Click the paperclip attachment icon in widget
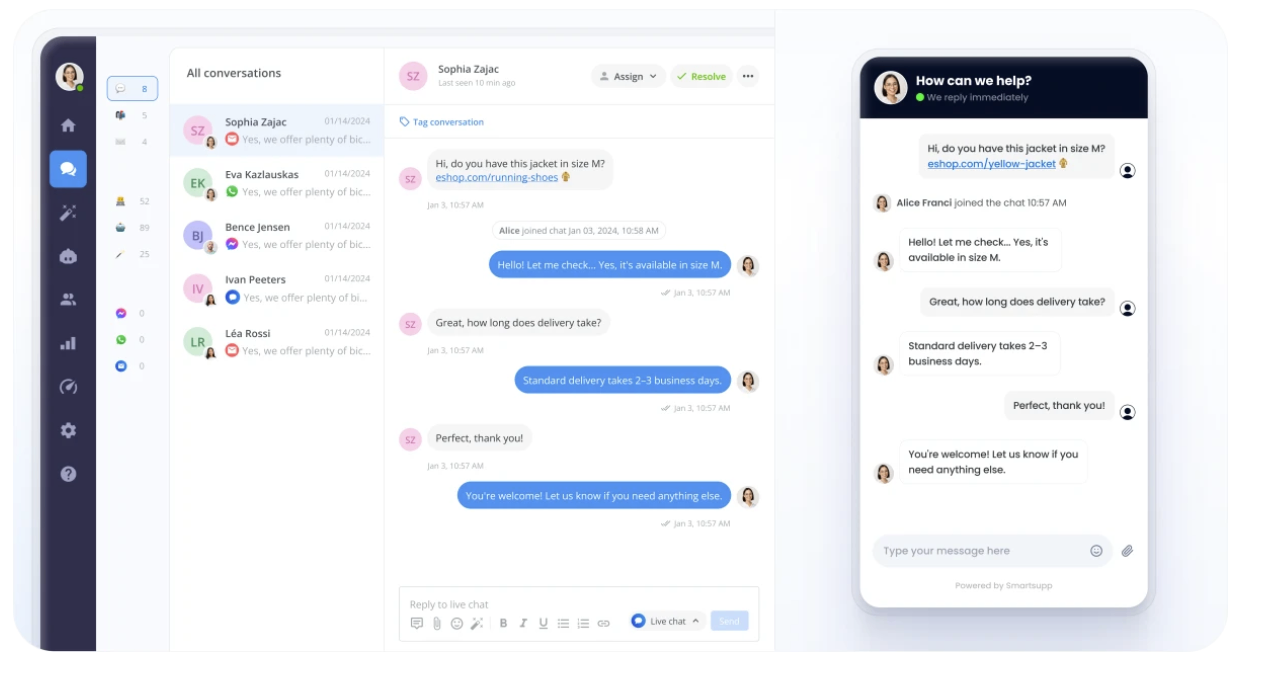1265x686 pixels. (1127, 551)
